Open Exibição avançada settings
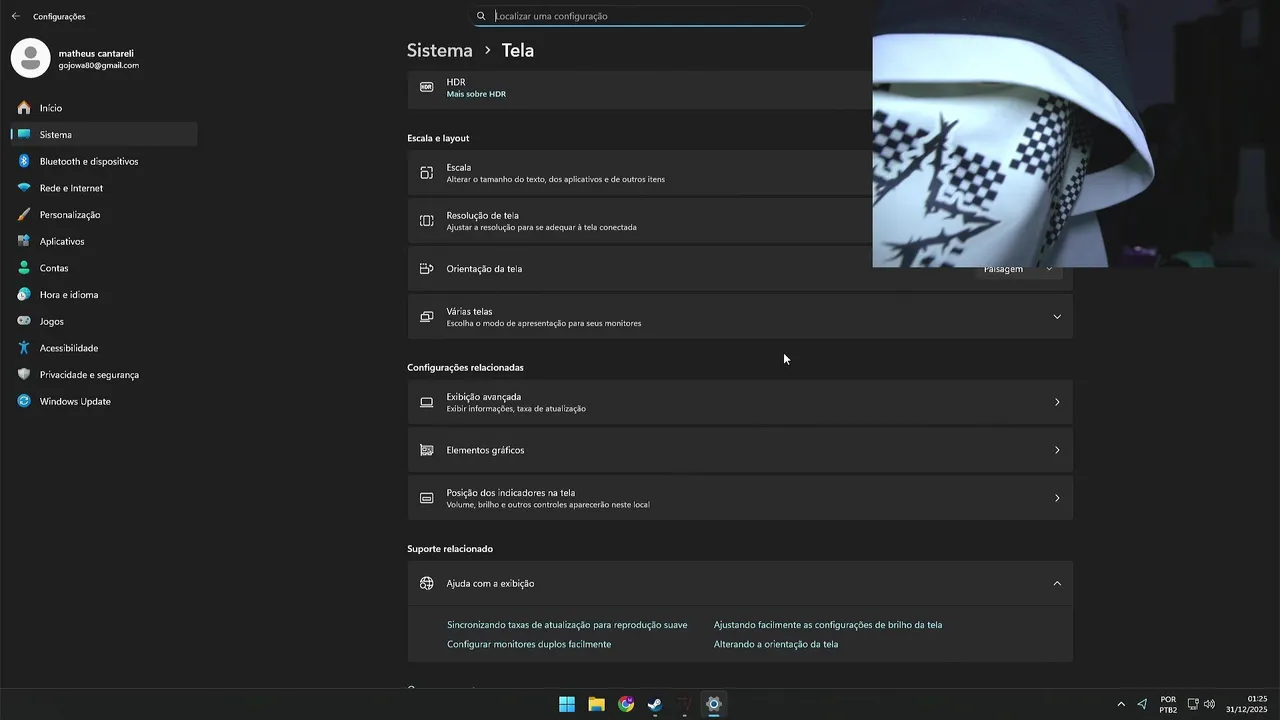Viewport: 1280px width, 720px height. click(740, 402)
